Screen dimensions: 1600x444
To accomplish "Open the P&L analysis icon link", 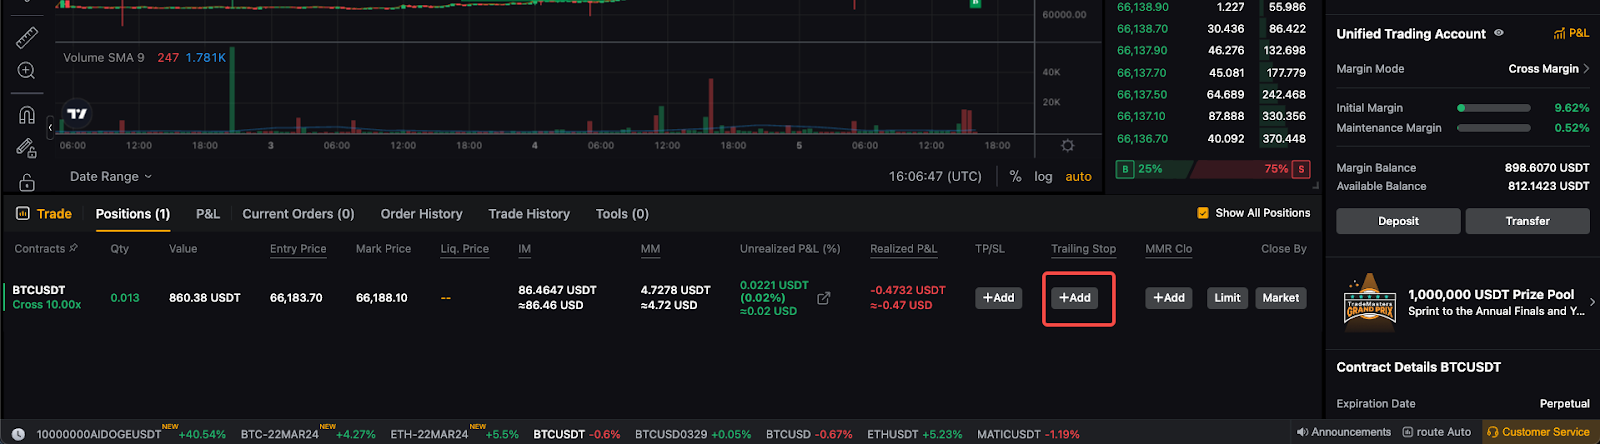I will coord(1571,33).
